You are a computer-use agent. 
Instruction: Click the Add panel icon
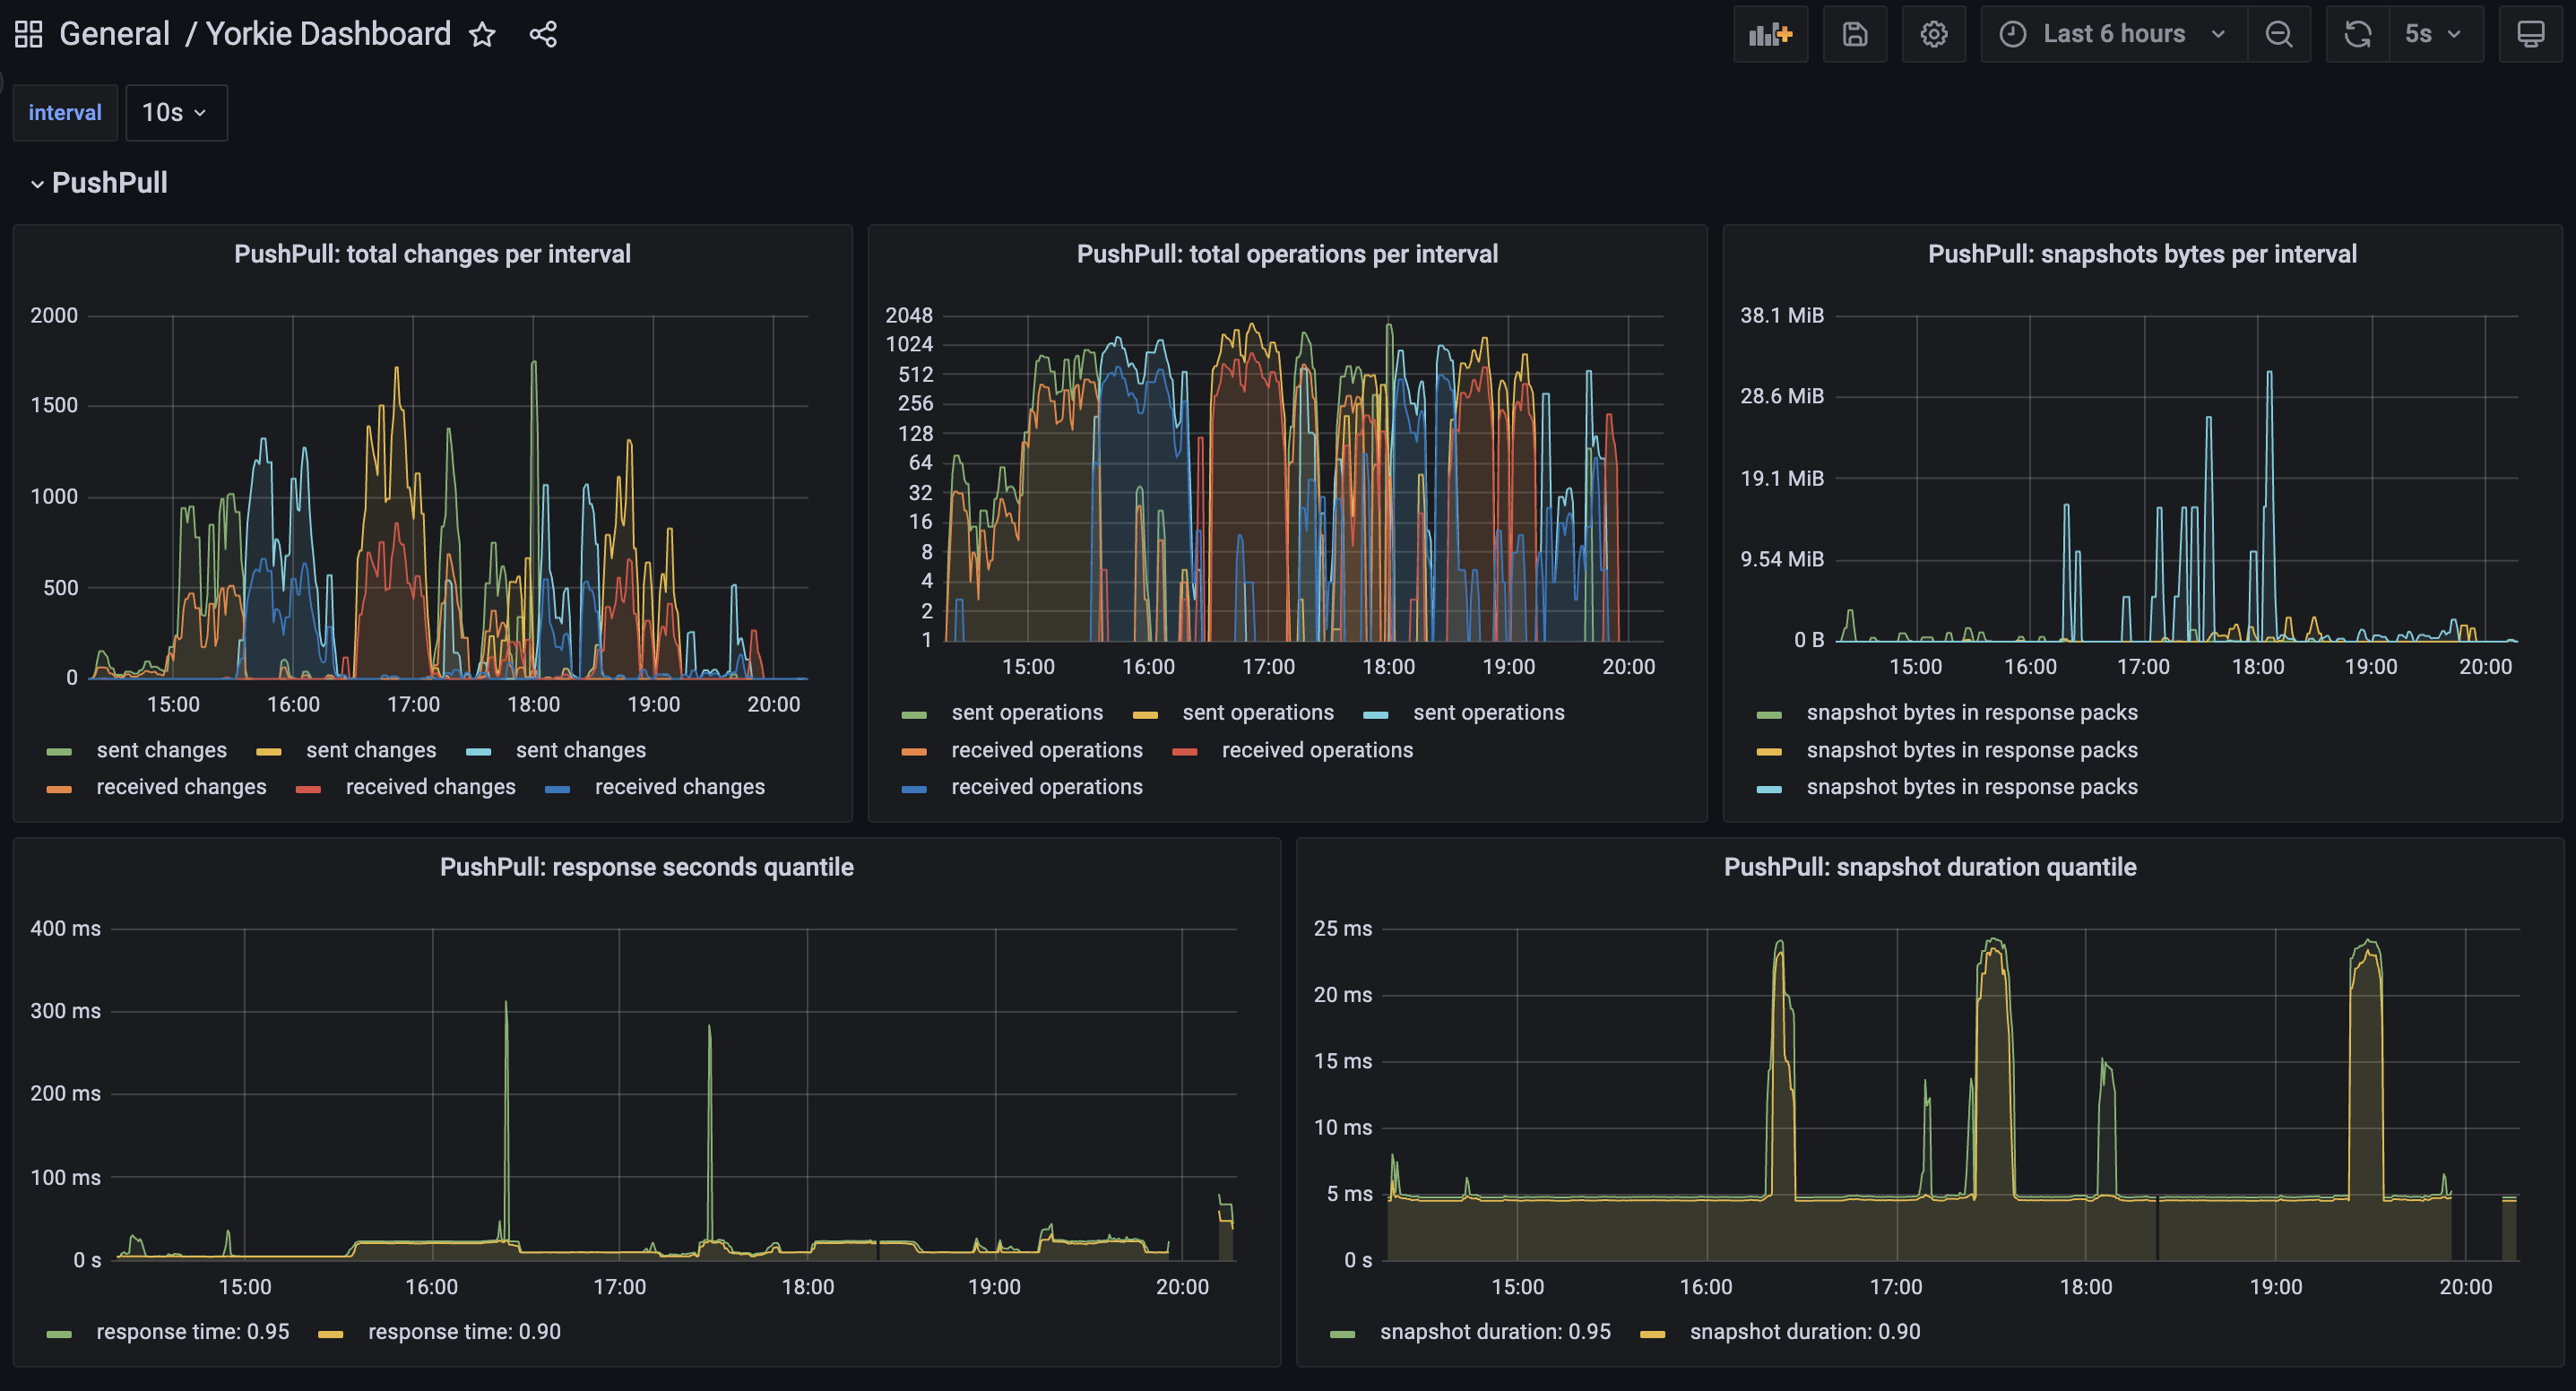1769,34
